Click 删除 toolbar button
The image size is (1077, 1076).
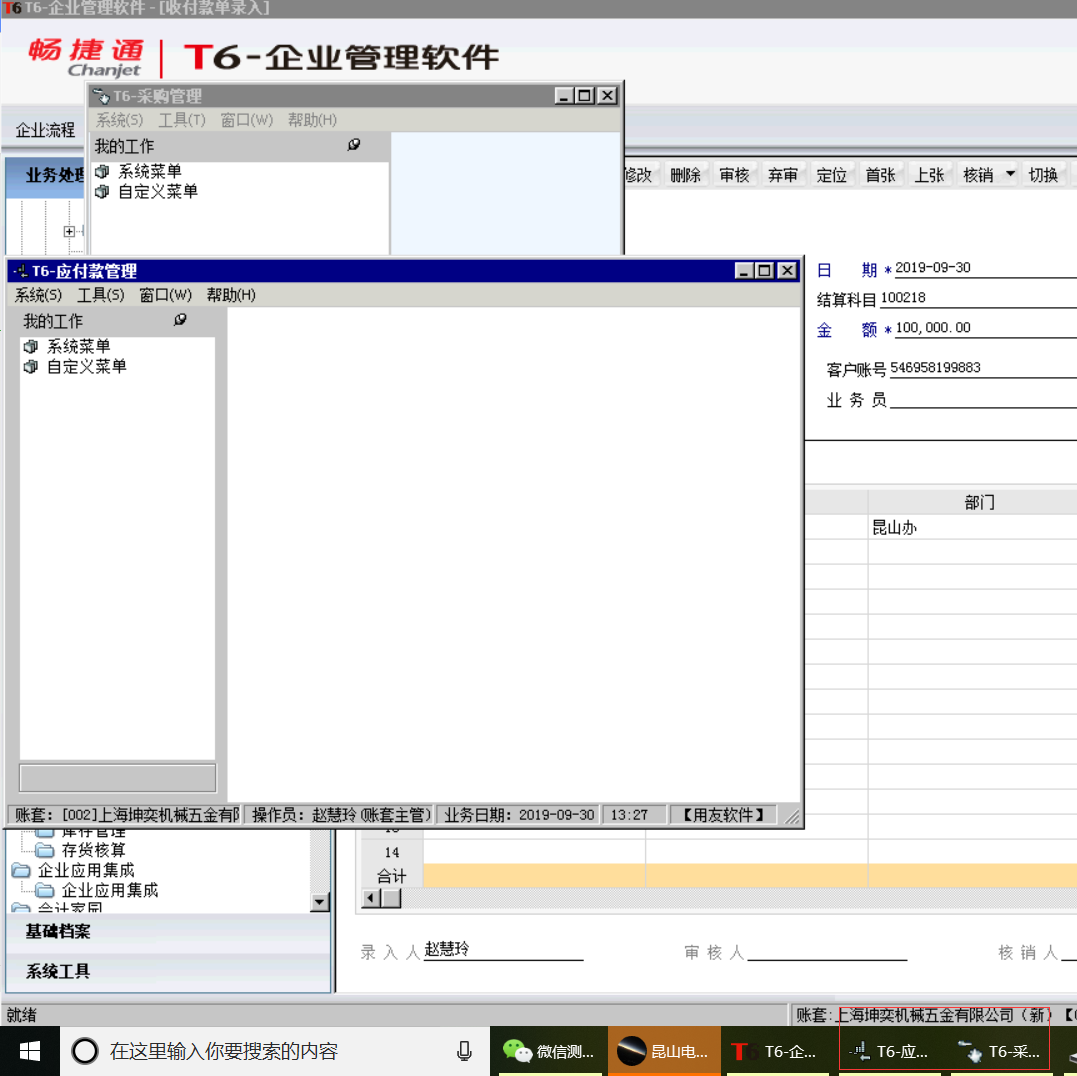[x=685, y=175]
